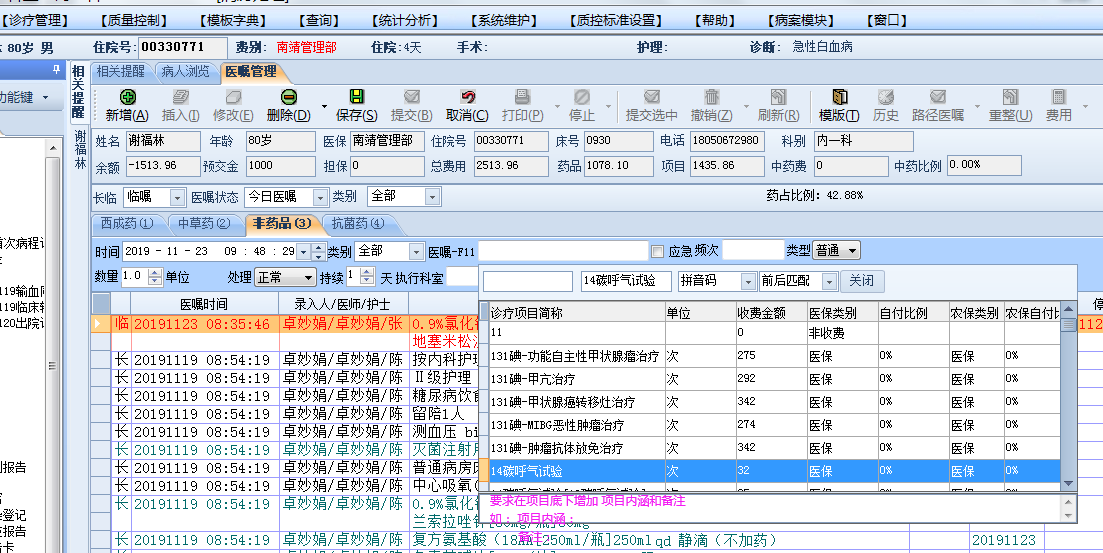Image resolution: width=1103 pixels, height=553 pixels.
Task: Click the 重整(U) reorganize icon
Action: pos(1010,97)
